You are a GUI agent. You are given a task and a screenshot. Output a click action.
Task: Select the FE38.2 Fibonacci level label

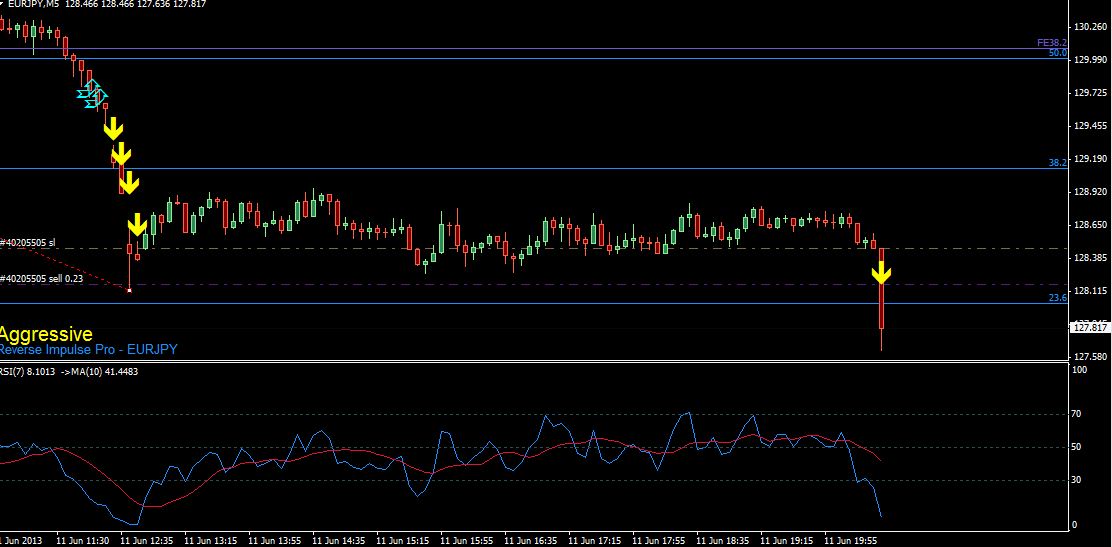point(1052,43)
